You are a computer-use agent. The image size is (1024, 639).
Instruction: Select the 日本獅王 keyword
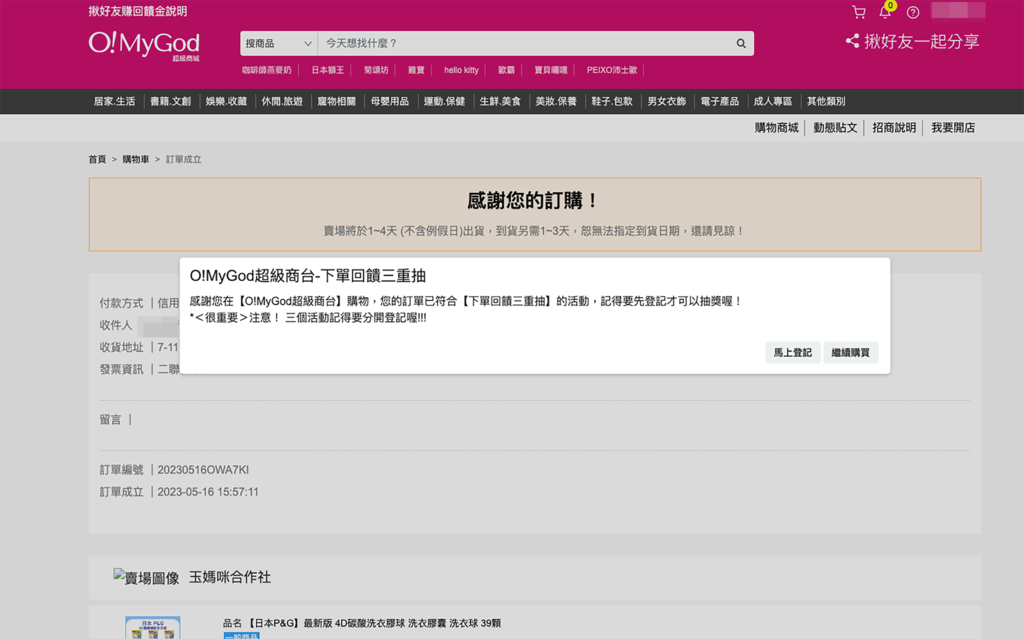click(327, 70)
